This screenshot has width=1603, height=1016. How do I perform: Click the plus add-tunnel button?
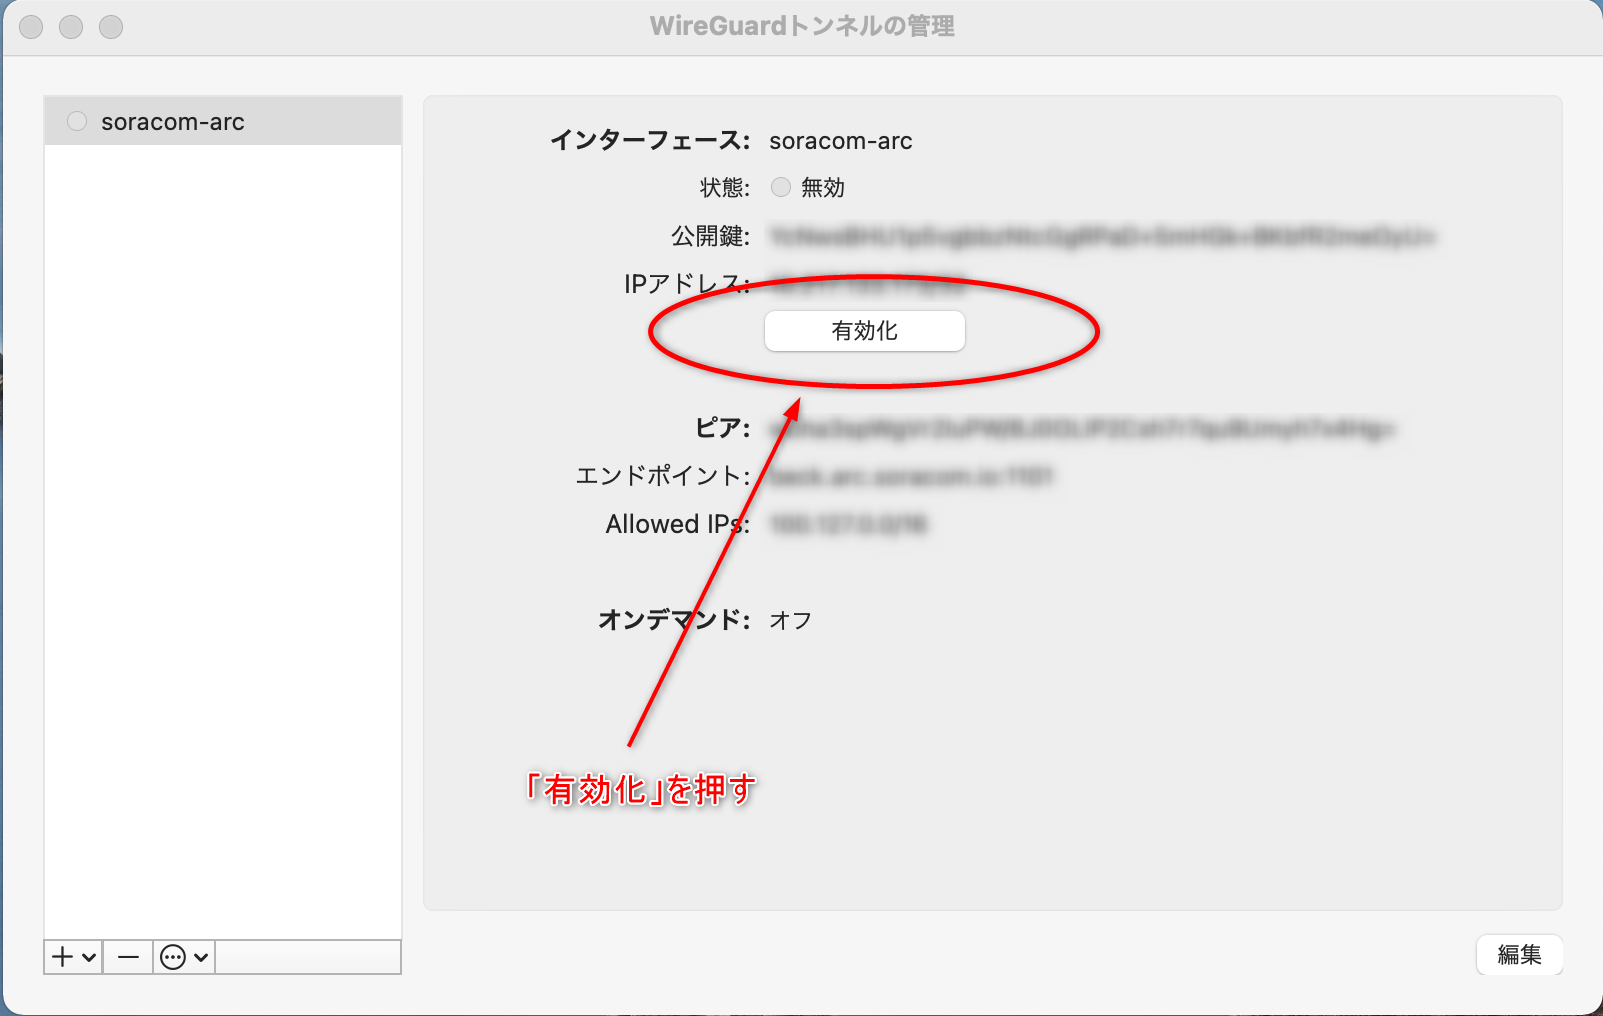pos(63,957)
